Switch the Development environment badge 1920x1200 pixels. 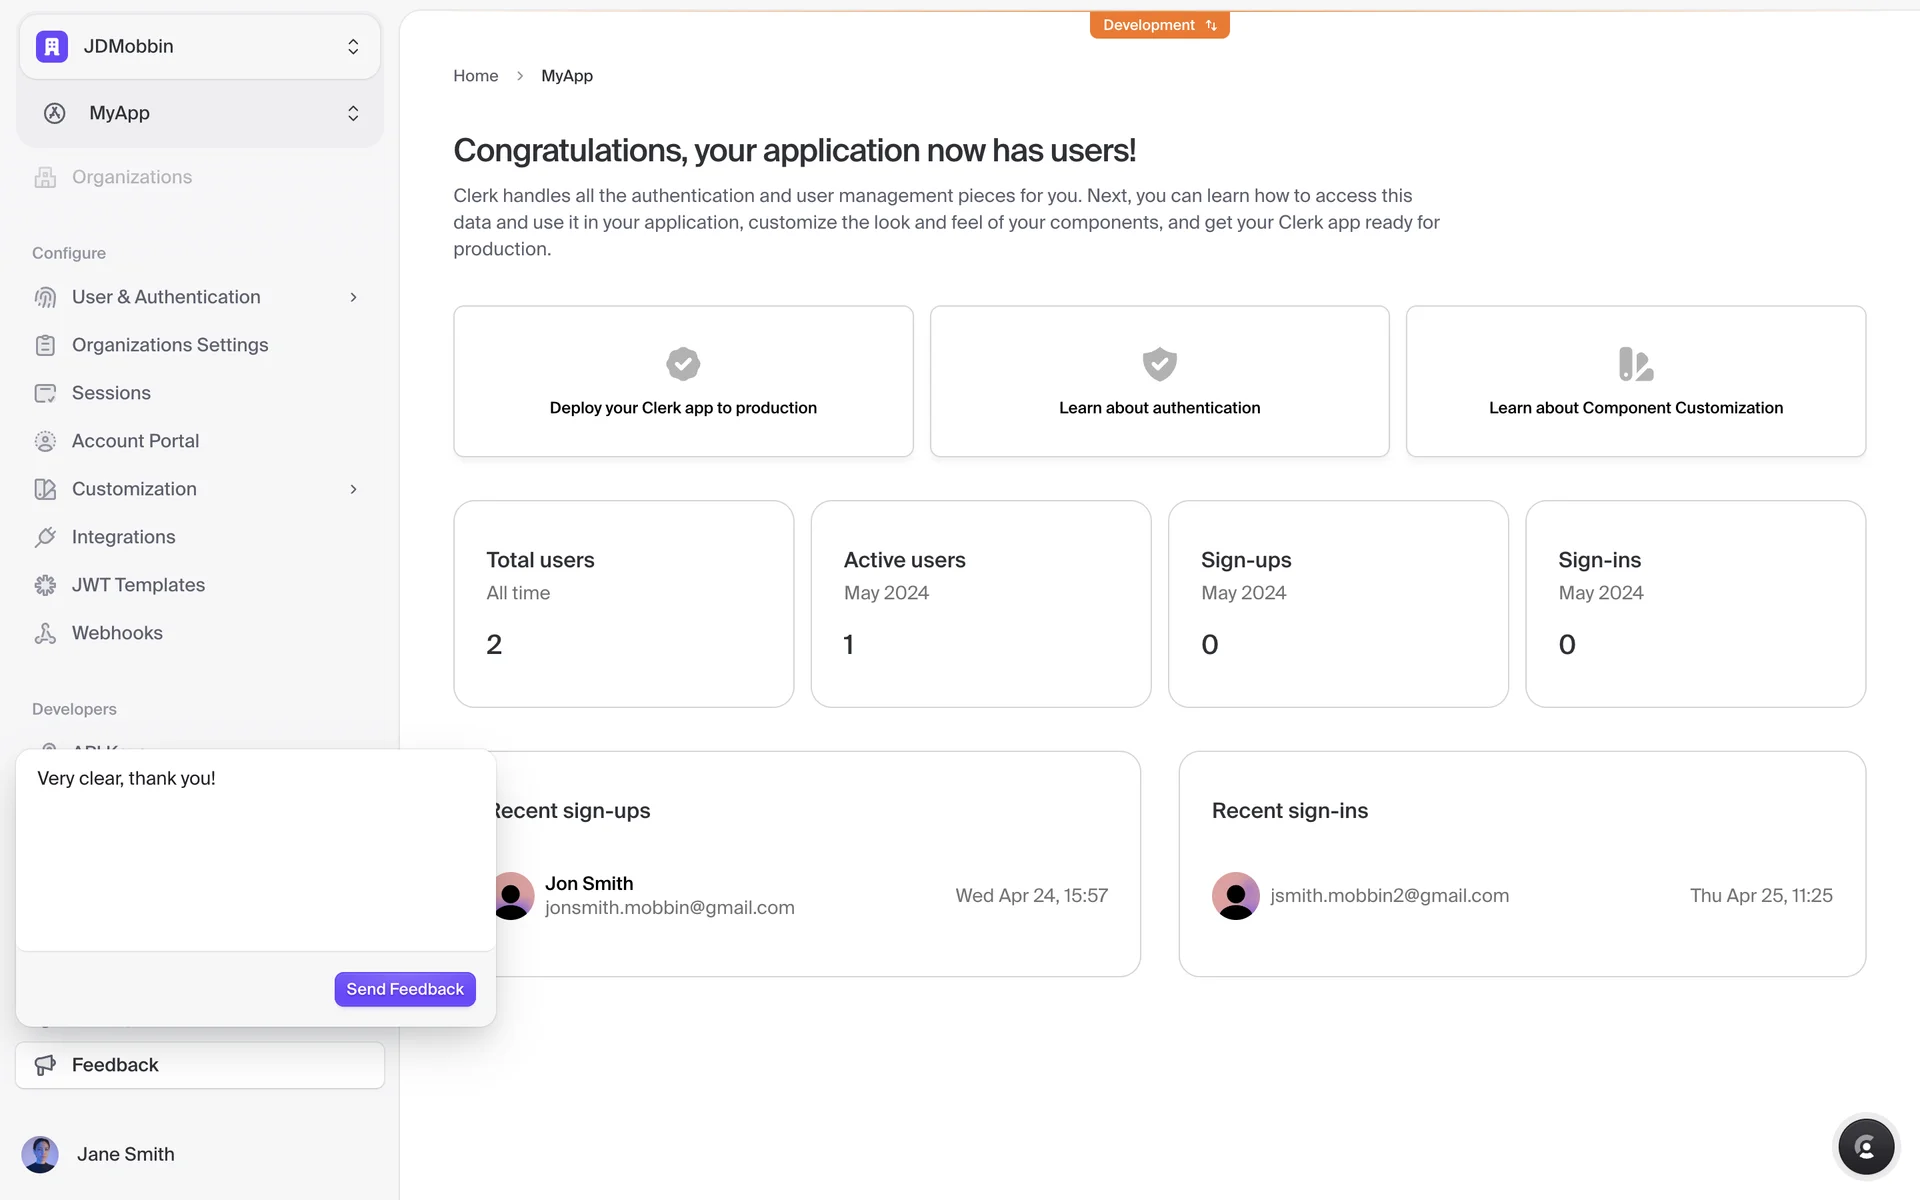click(1159, 25)
